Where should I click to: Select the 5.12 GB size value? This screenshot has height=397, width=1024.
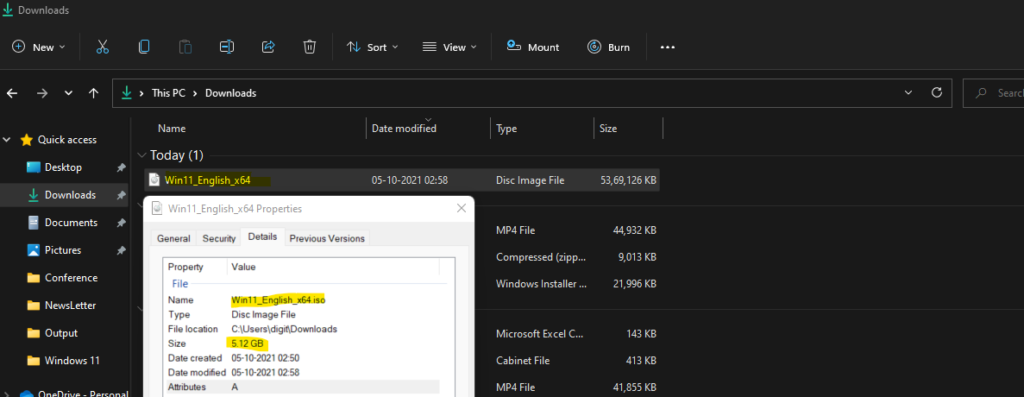(248, 343)
